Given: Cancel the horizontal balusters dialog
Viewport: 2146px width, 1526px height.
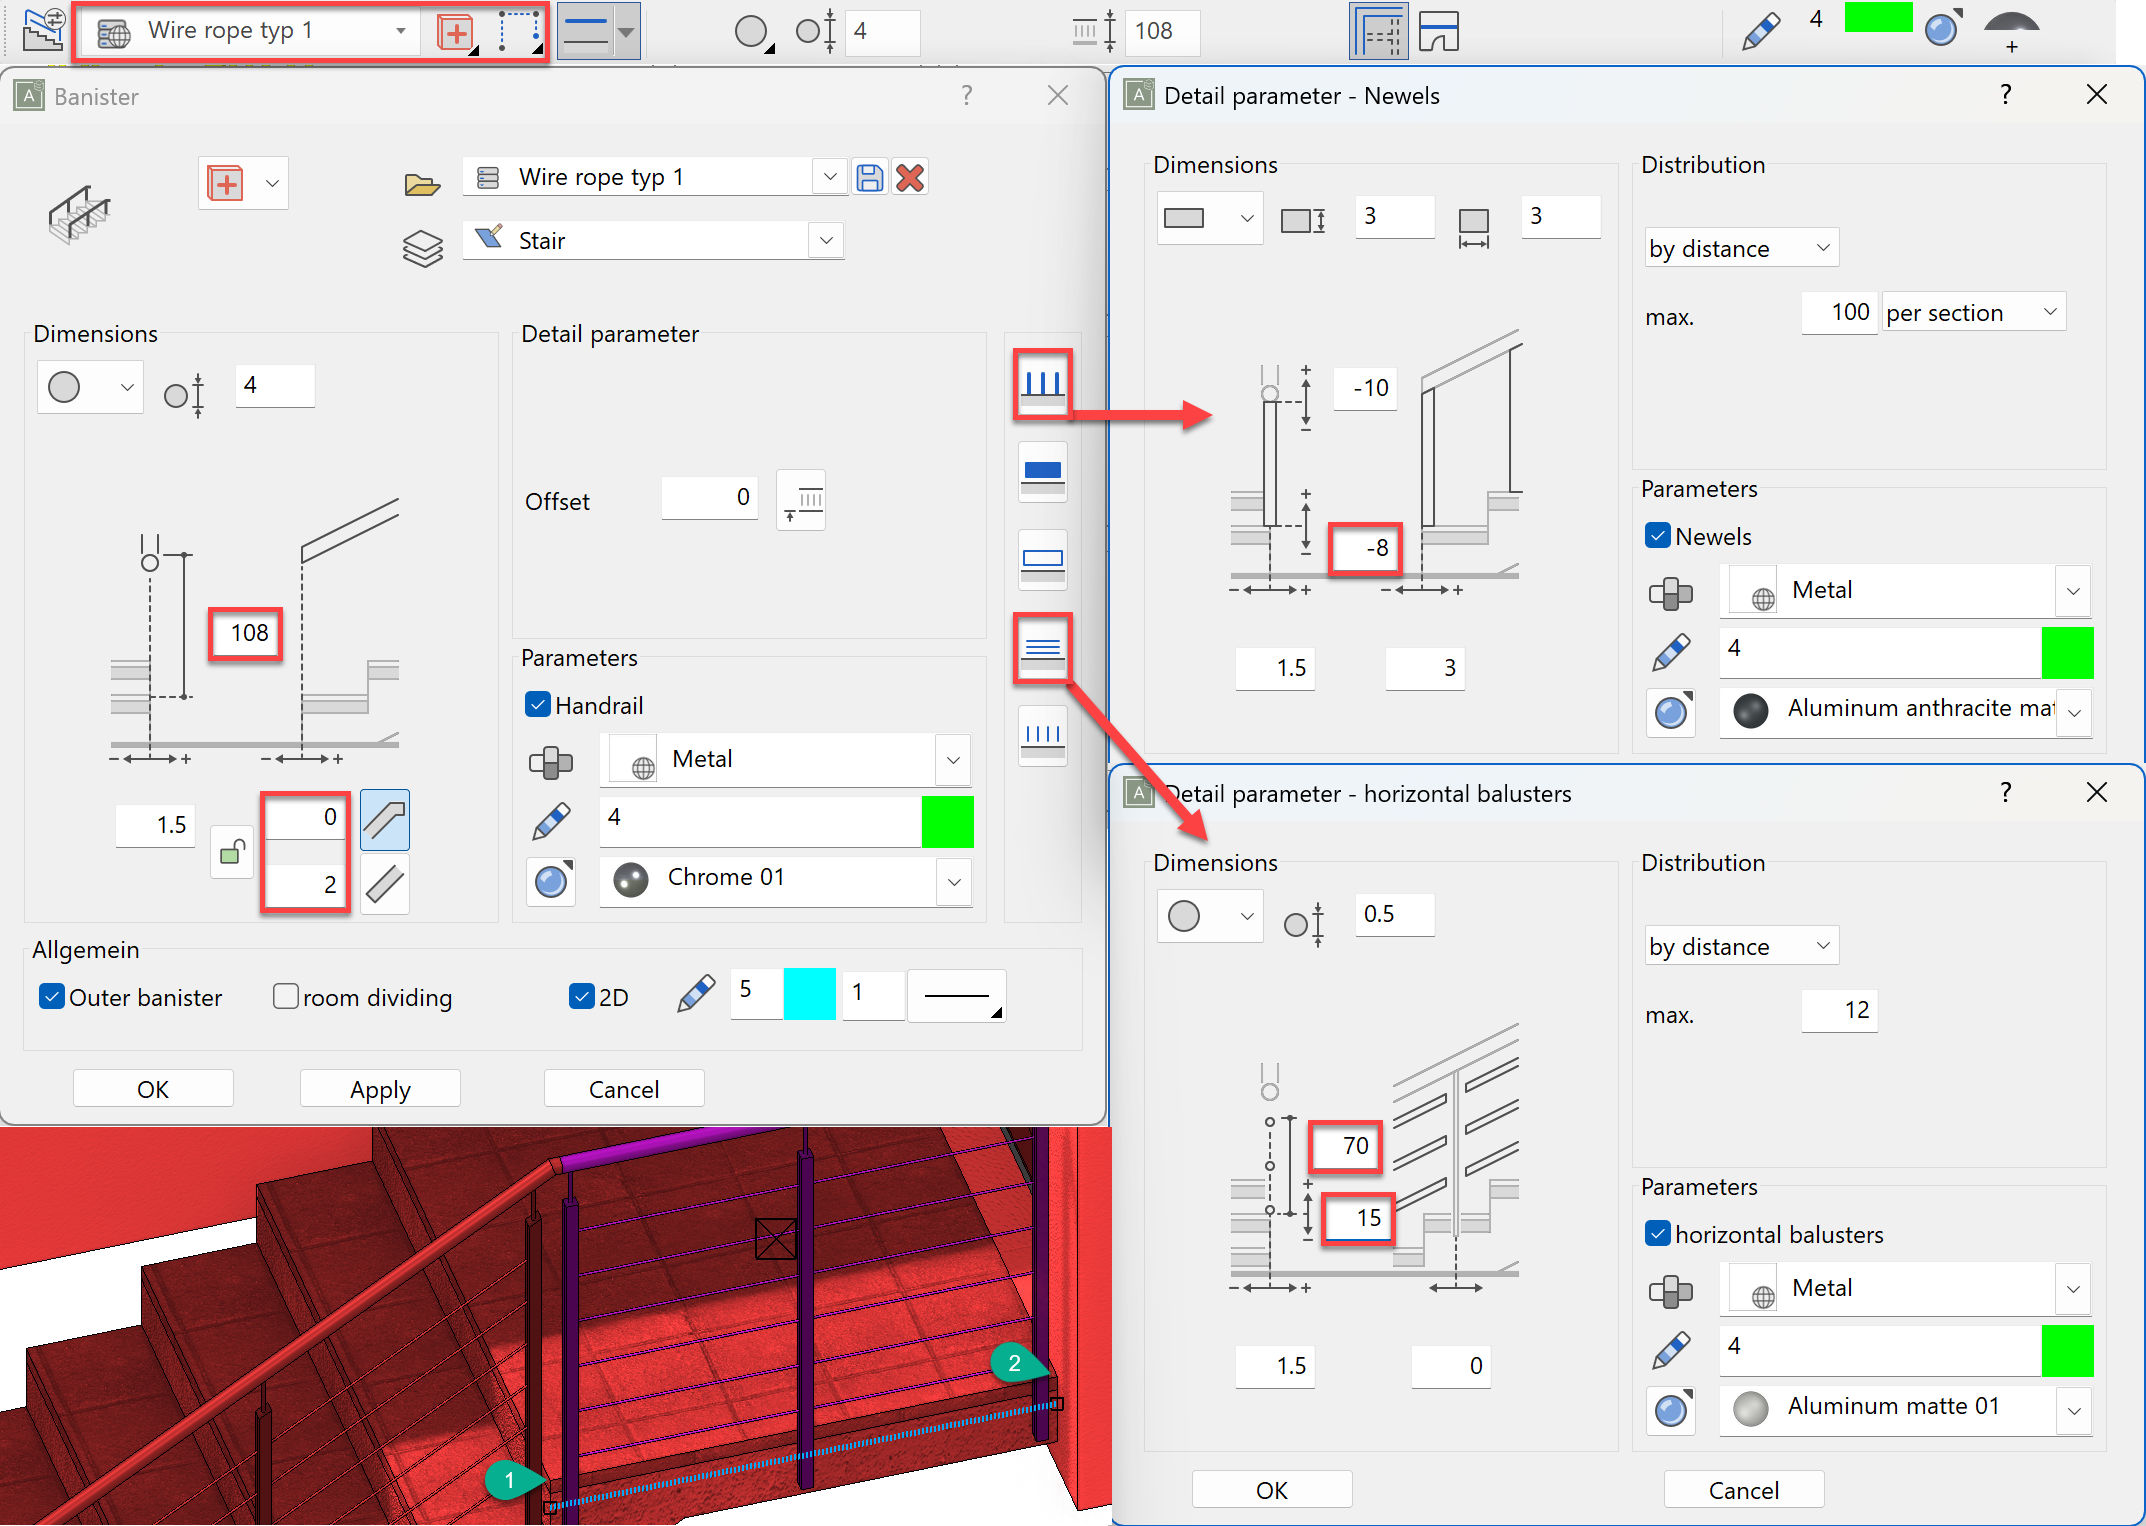Looking at the screenshot, I should click(x=1744, y=1489).
